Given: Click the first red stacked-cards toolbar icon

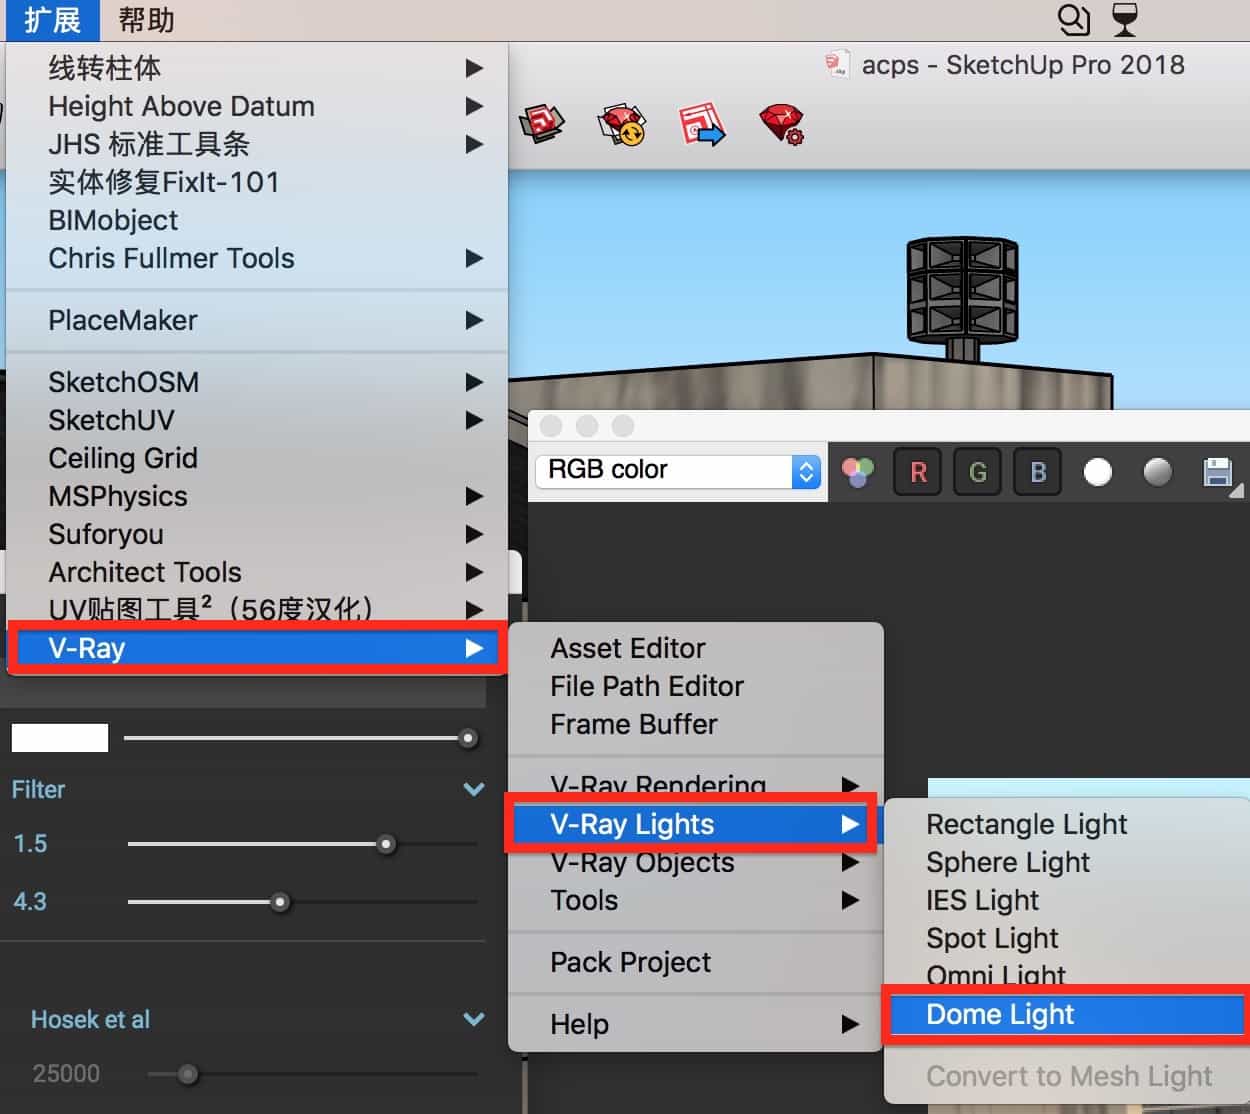Looking at the screenshot, I should 541,124.
